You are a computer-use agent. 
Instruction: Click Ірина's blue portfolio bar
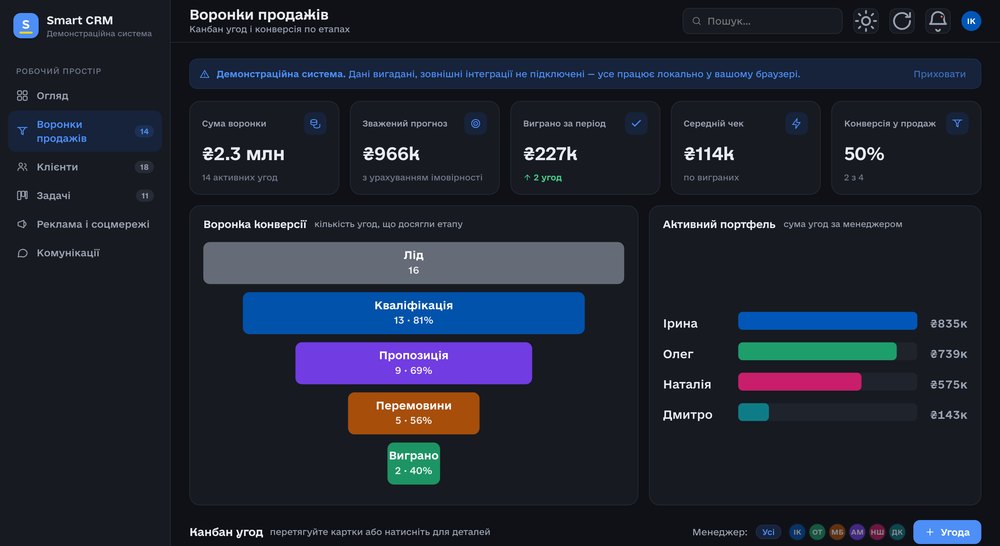tap(827, 321)
